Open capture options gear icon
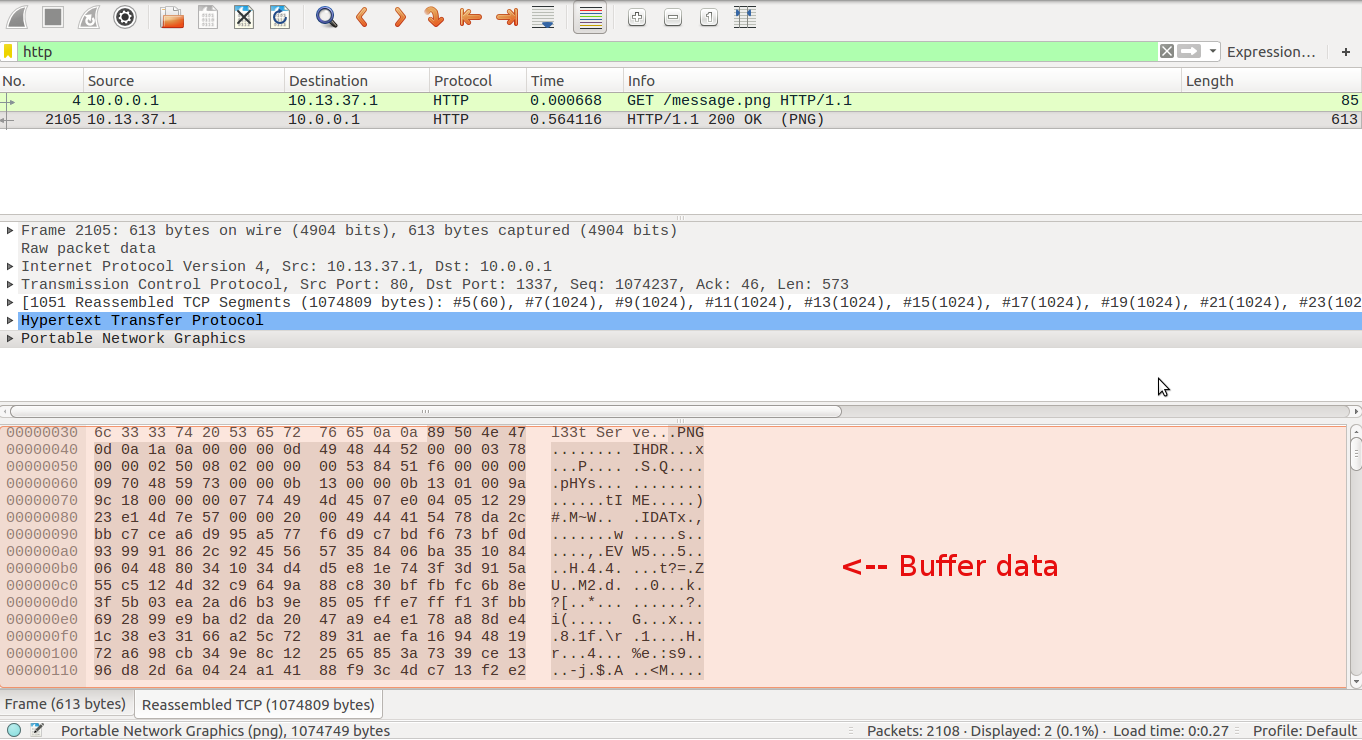Viewport: 1362px width, 740px height. (x=125, y=16)
